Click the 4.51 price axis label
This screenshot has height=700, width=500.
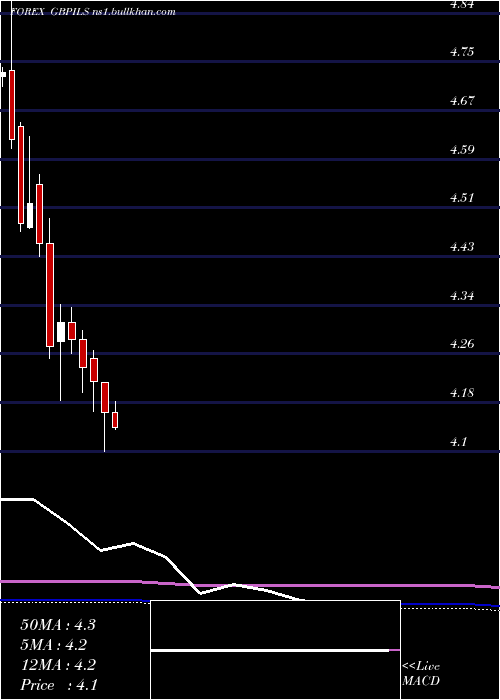tap(461, 198)
